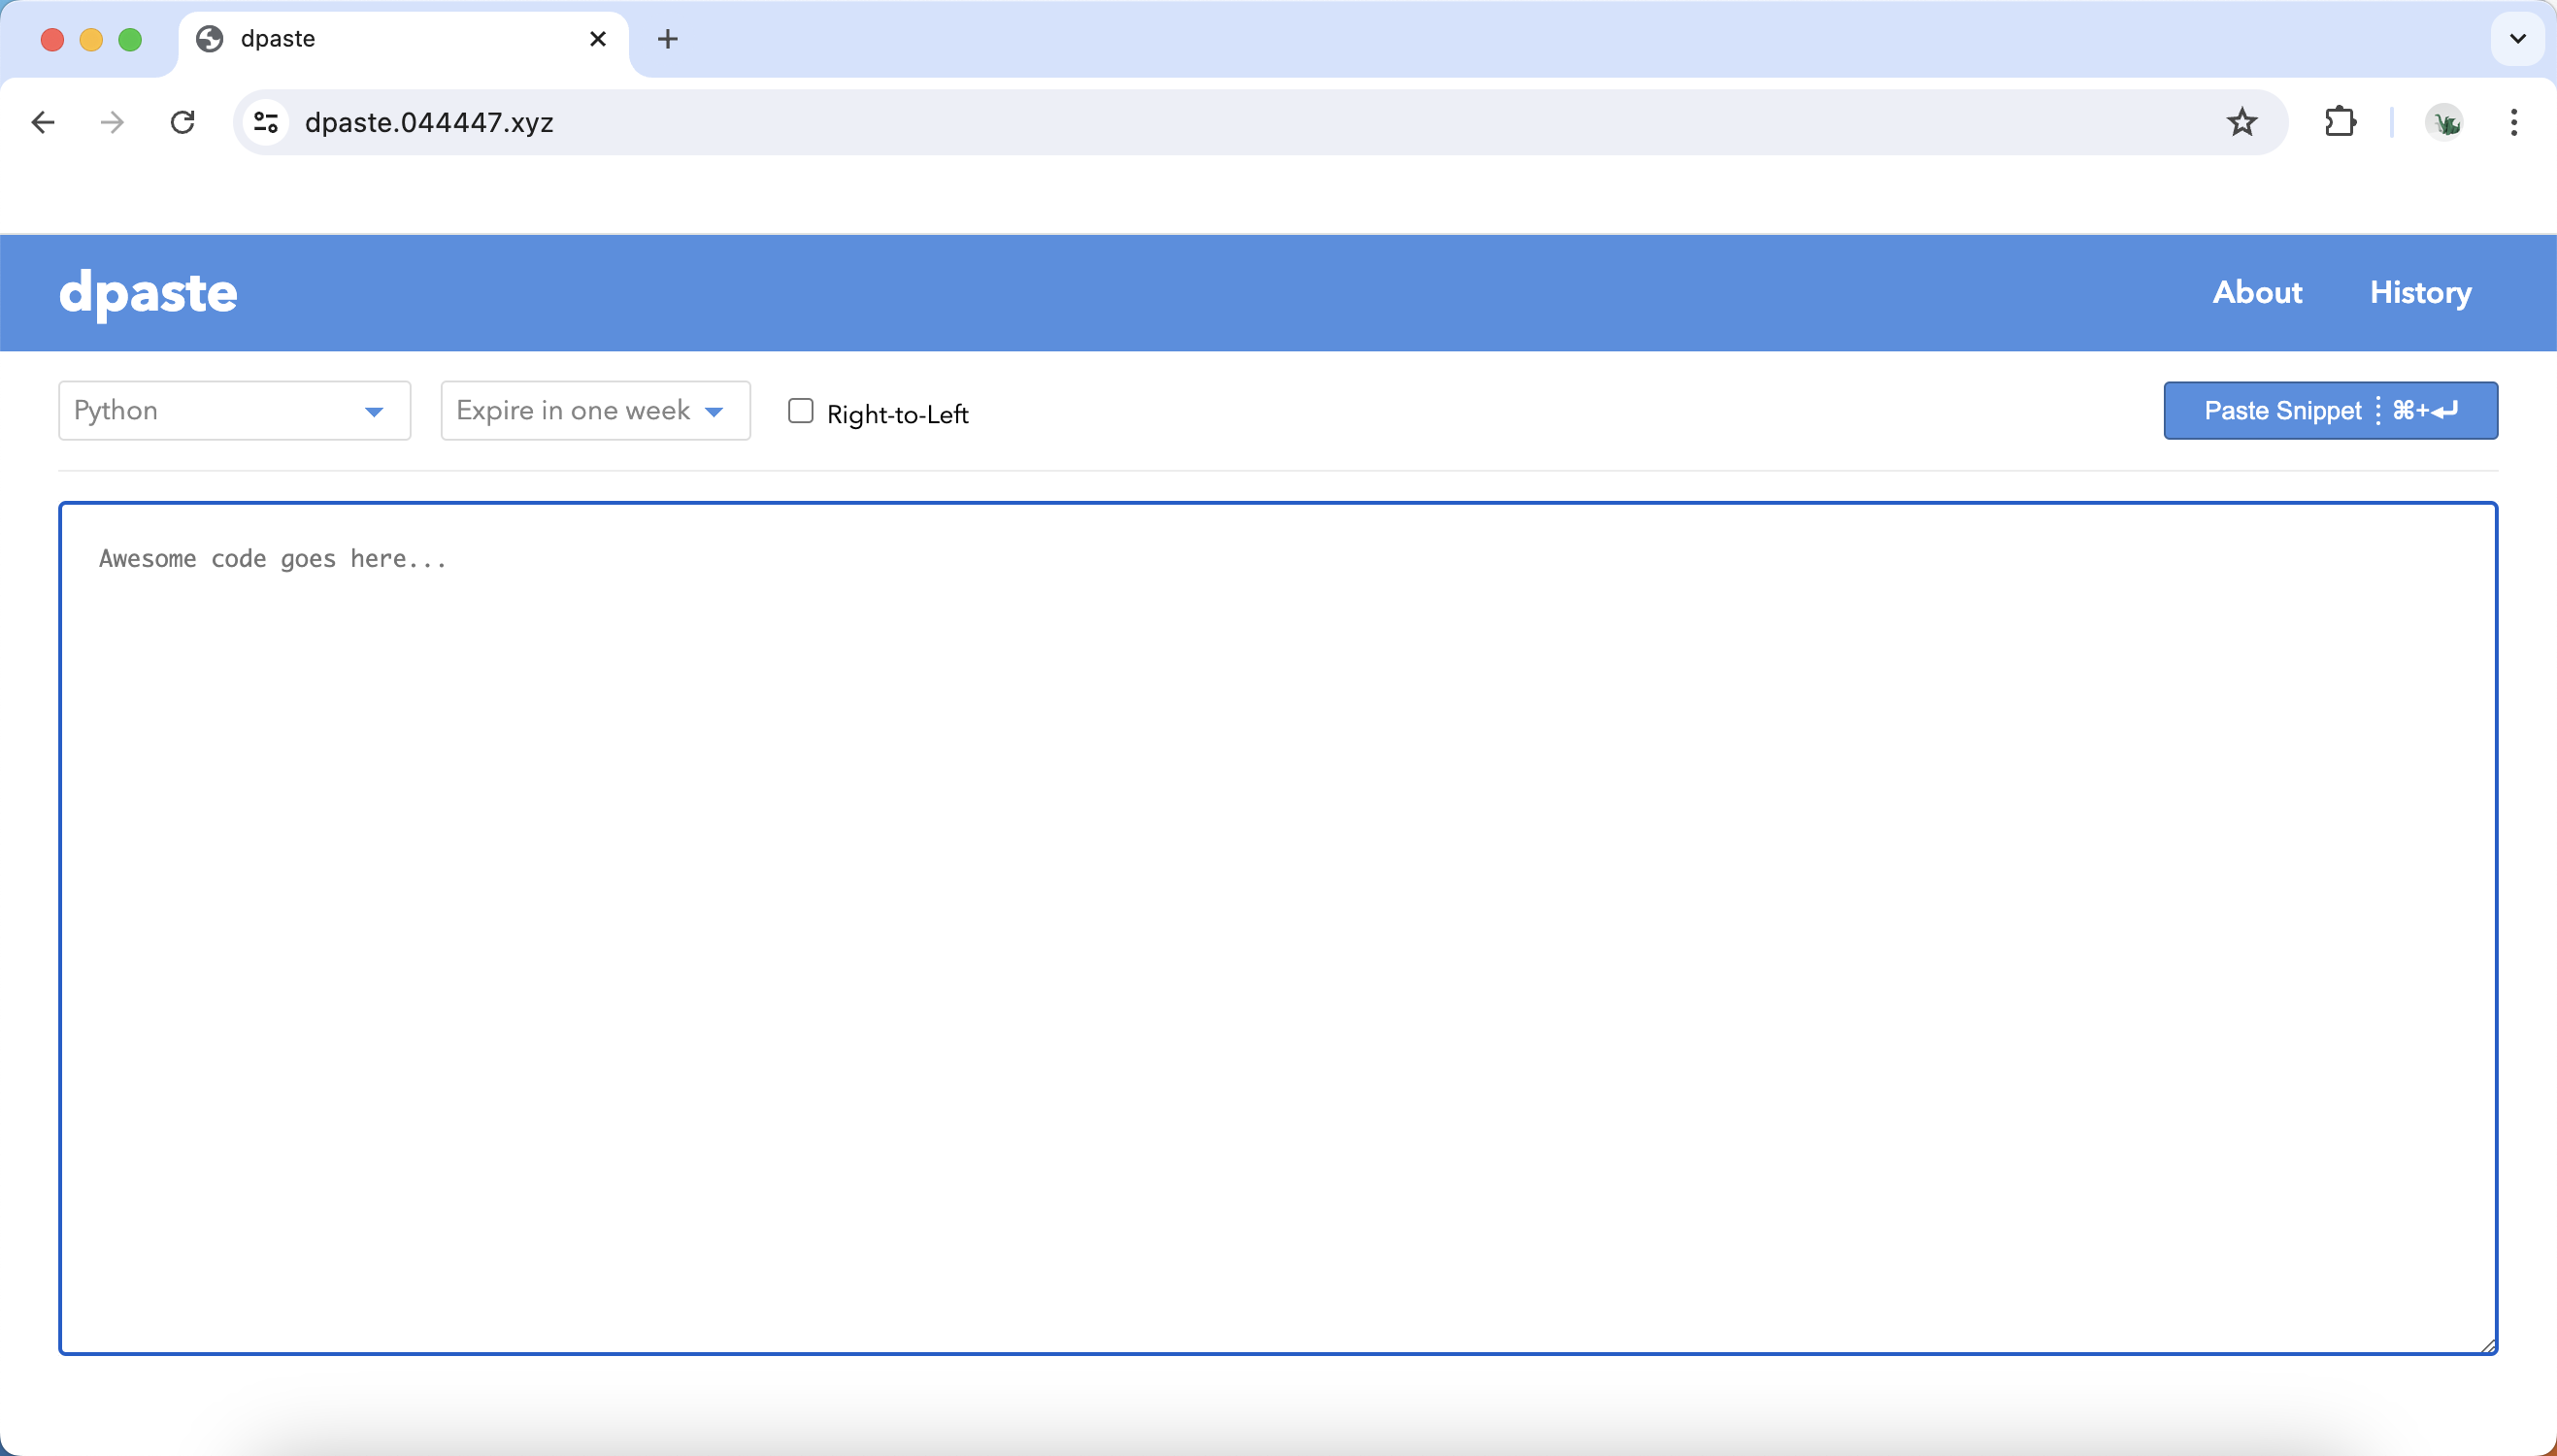Open the About page
The width and height of the screenshot is (2557, 1456).
[2256, 292]
